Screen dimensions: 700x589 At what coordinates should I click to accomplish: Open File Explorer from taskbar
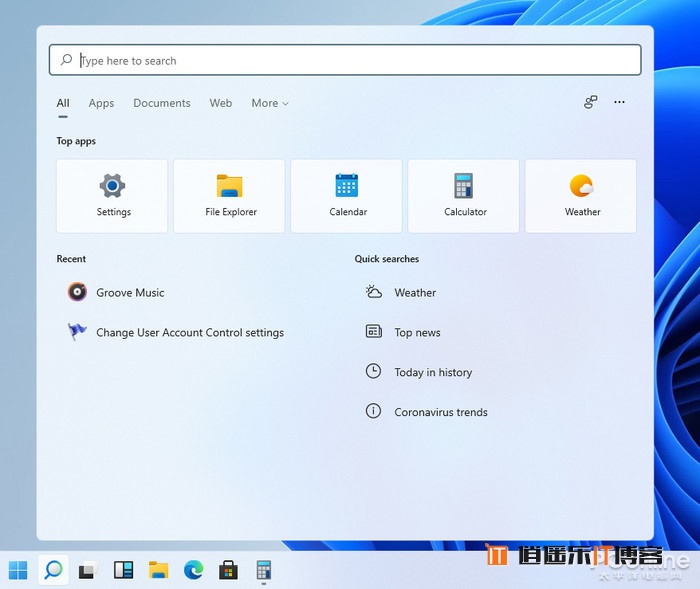point(158,570)
